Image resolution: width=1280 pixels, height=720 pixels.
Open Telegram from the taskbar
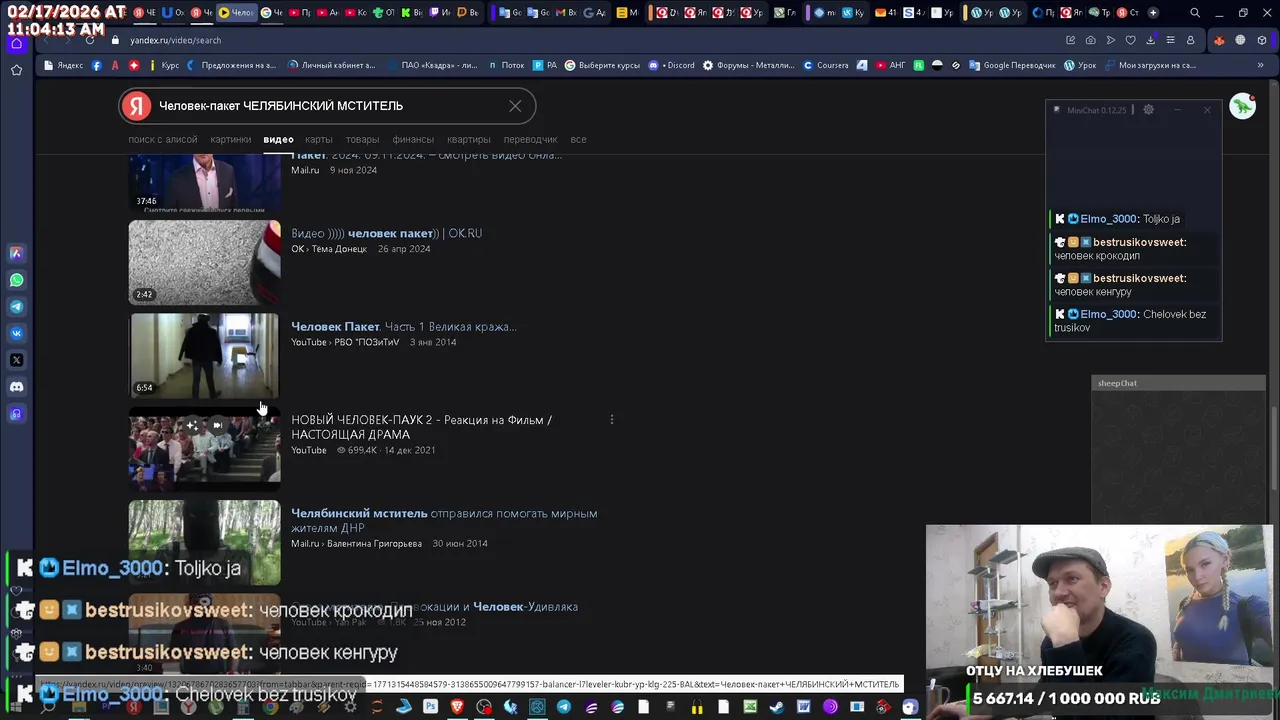[x=563, y=706]
